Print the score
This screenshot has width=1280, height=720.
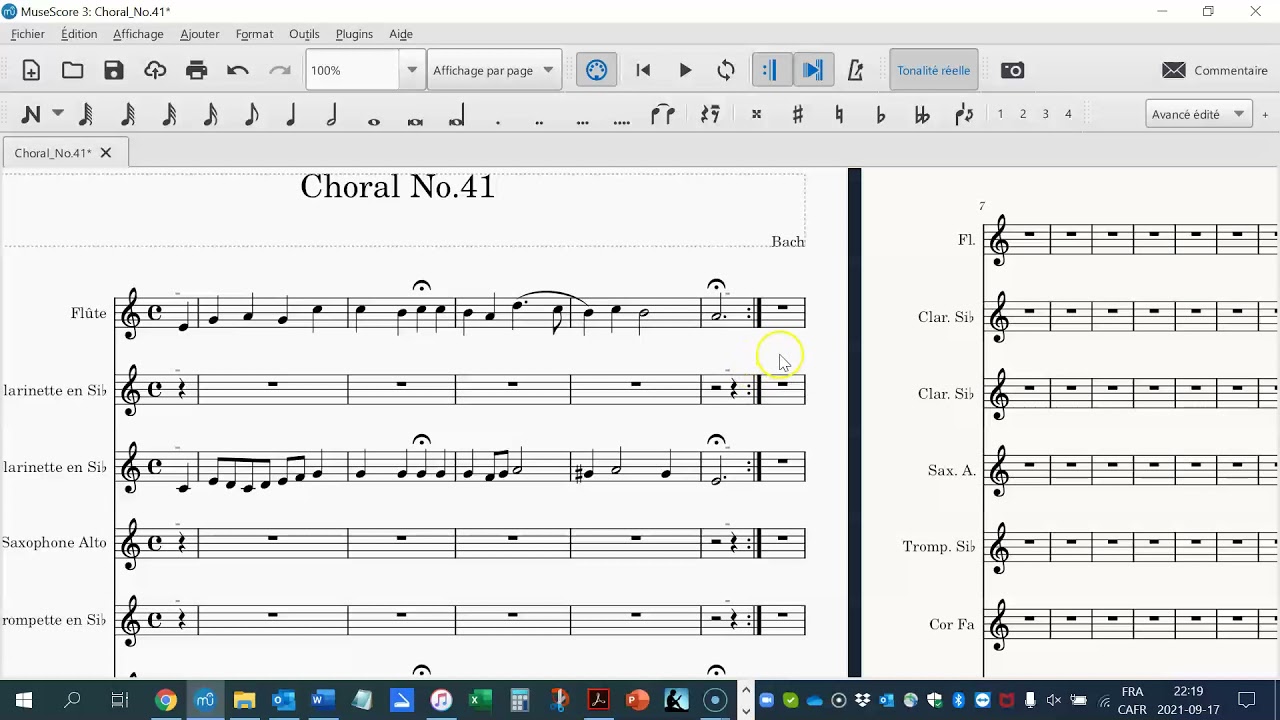[x=196, y=70]
